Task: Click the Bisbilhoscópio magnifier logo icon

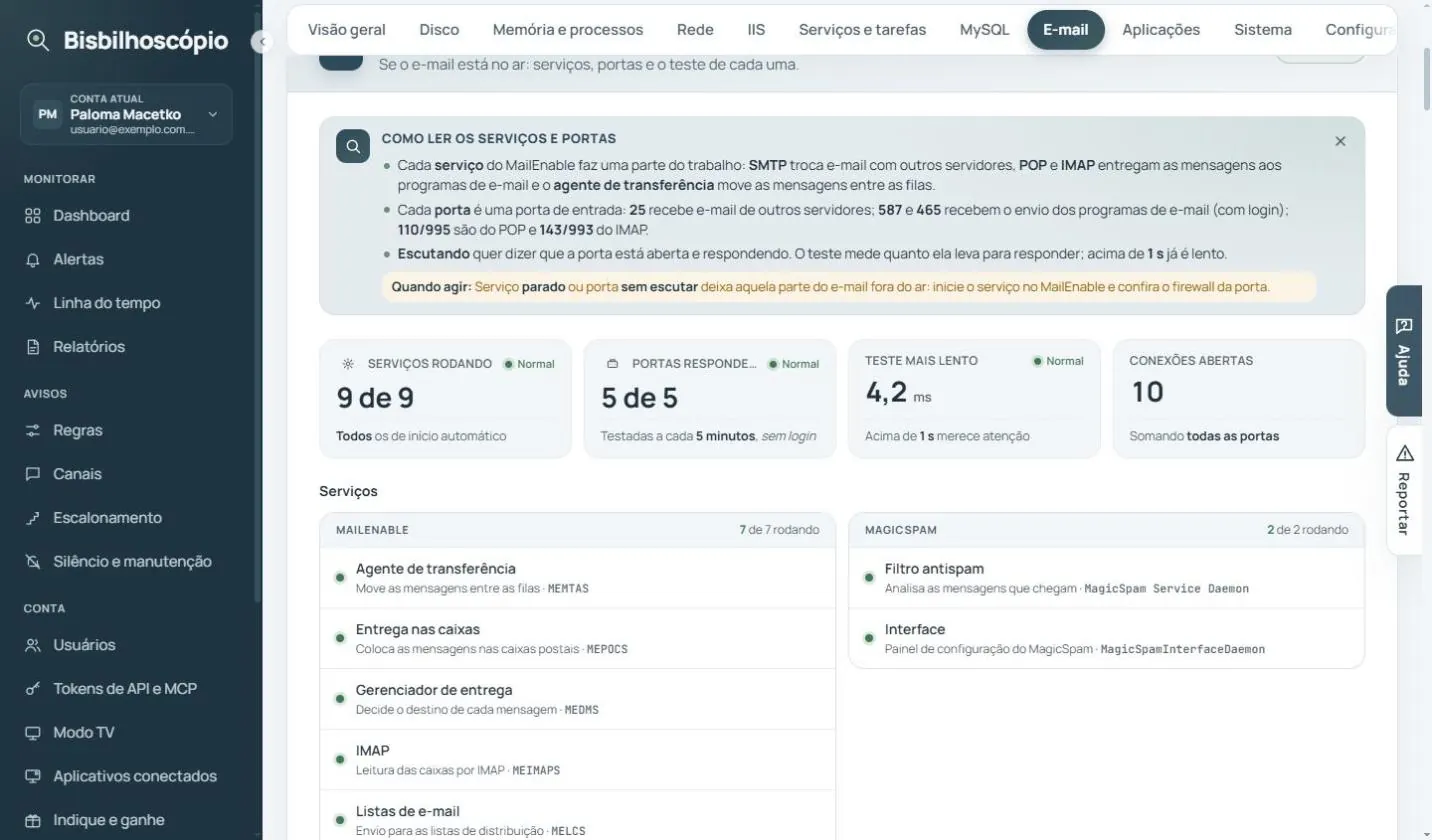Action: click(38, 41)
